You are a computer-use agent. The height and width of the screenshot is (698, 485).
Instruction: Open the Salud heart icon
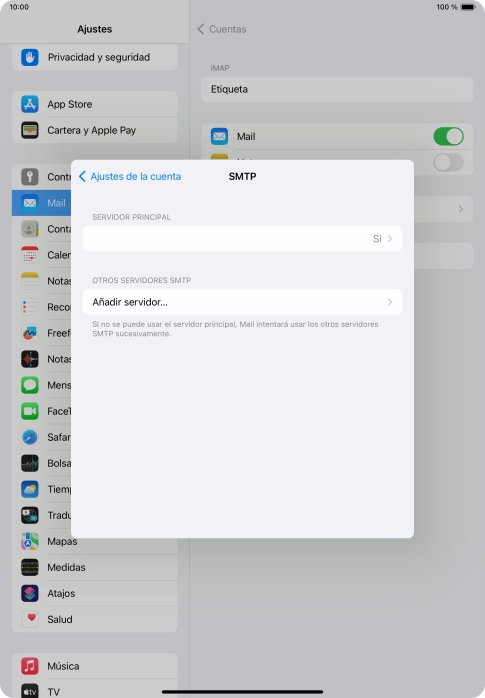coord(30,619)
